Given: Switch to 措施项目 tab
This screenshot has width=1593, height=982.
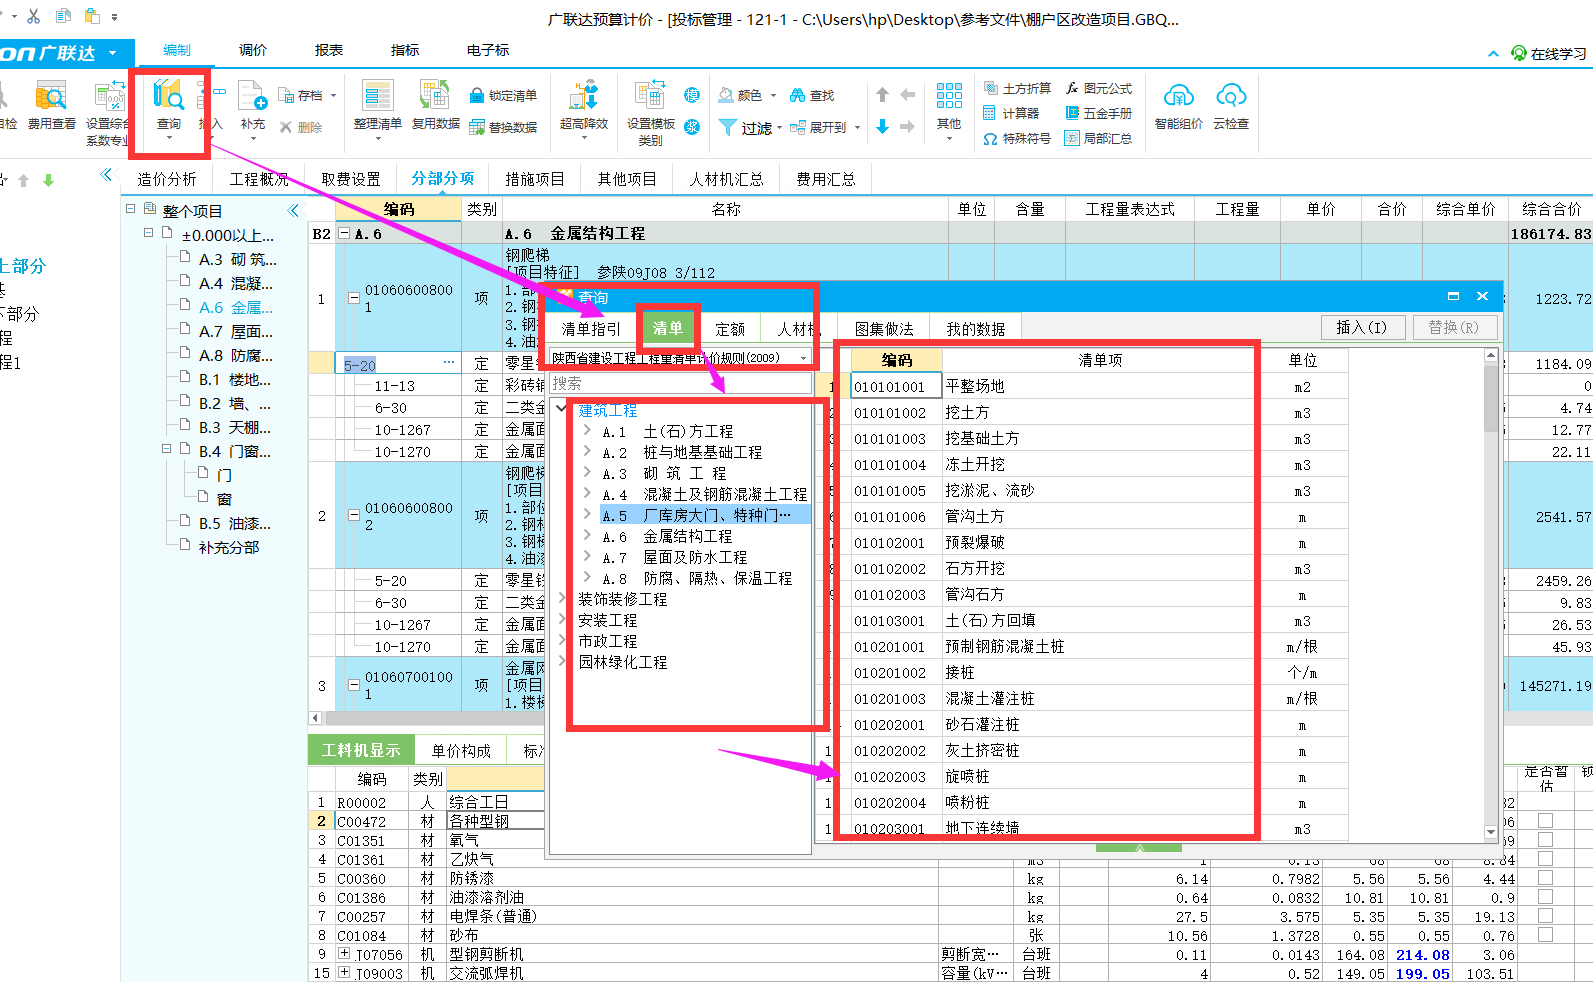Looking at the screenshot, I should (x=535, y=179).
